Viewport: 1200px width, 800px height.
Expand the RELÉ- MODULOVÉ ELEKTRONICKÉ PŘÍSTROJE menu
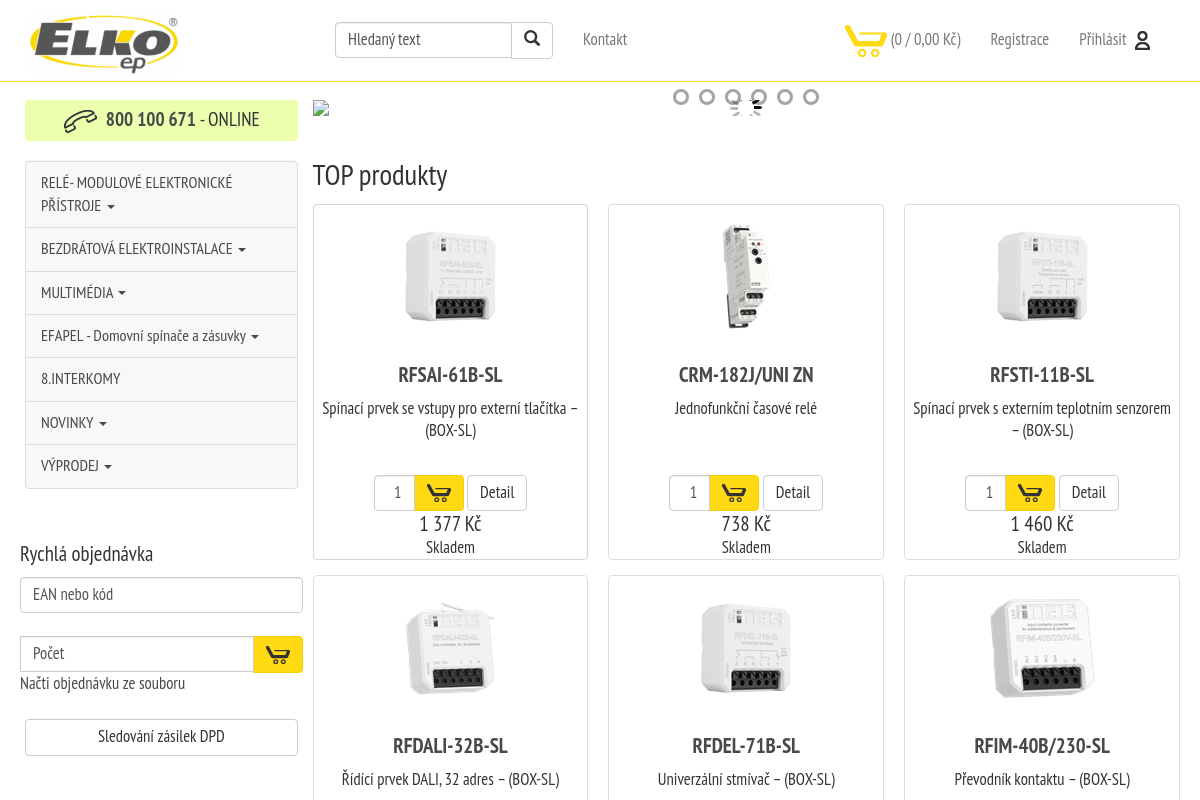[x=135, y=194]
